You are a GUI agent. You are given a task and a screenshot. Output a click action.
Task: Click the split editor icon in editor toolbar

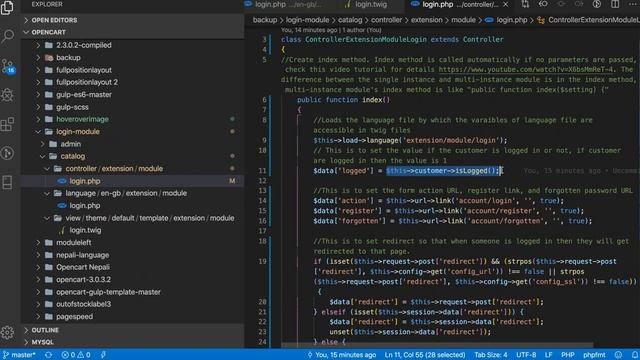(615, 4)
